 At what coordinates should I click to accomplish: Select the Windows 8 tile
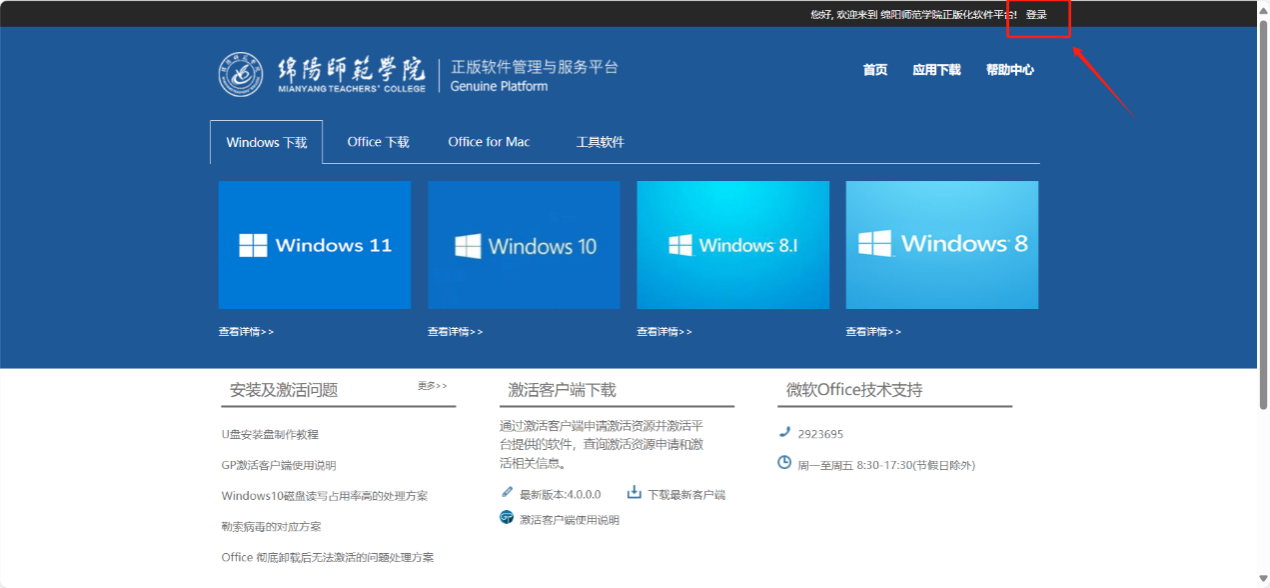[942, 245]
